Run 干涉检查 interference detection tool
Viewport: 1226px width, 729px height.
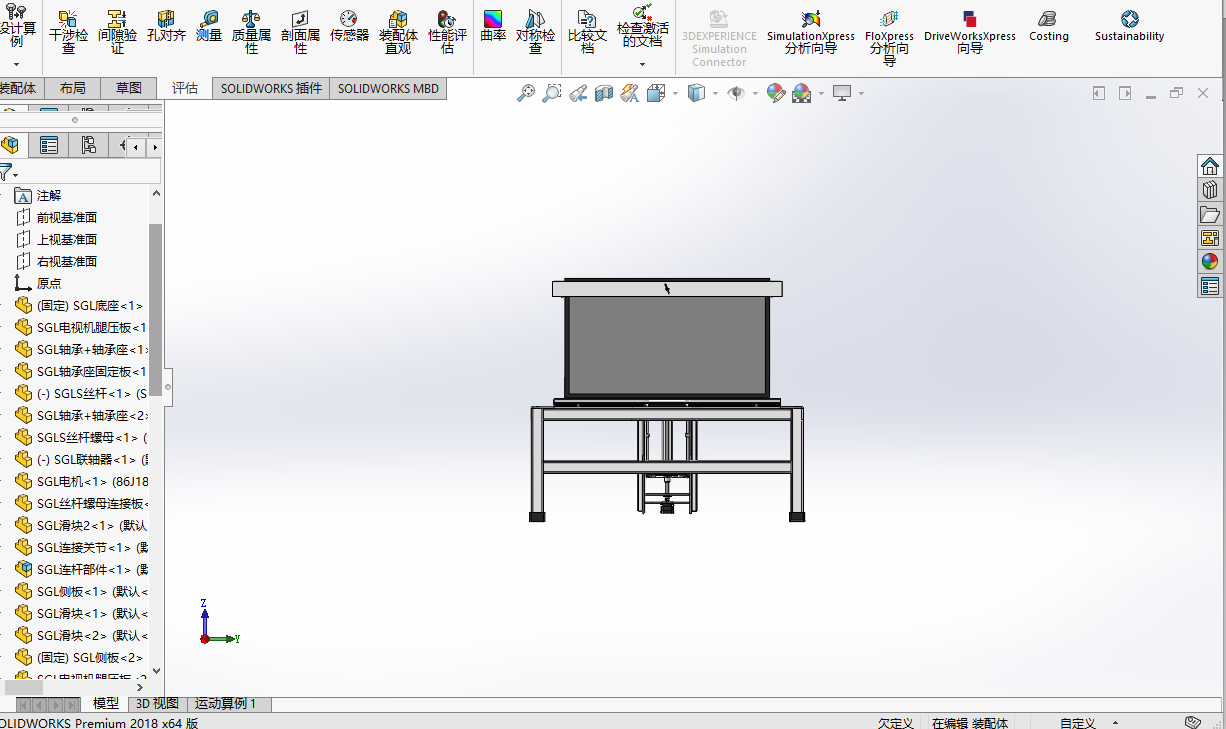[x=68, y=32]
